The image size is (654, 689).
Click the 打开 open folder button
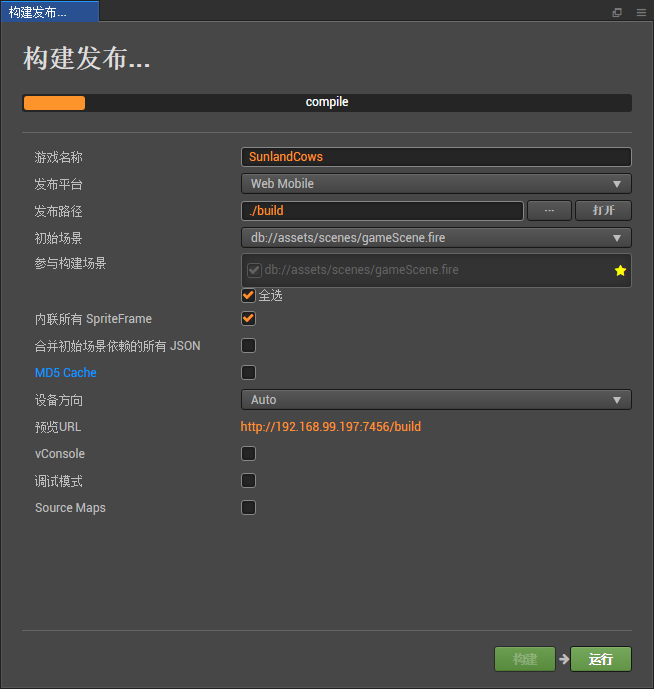(603, 211)
